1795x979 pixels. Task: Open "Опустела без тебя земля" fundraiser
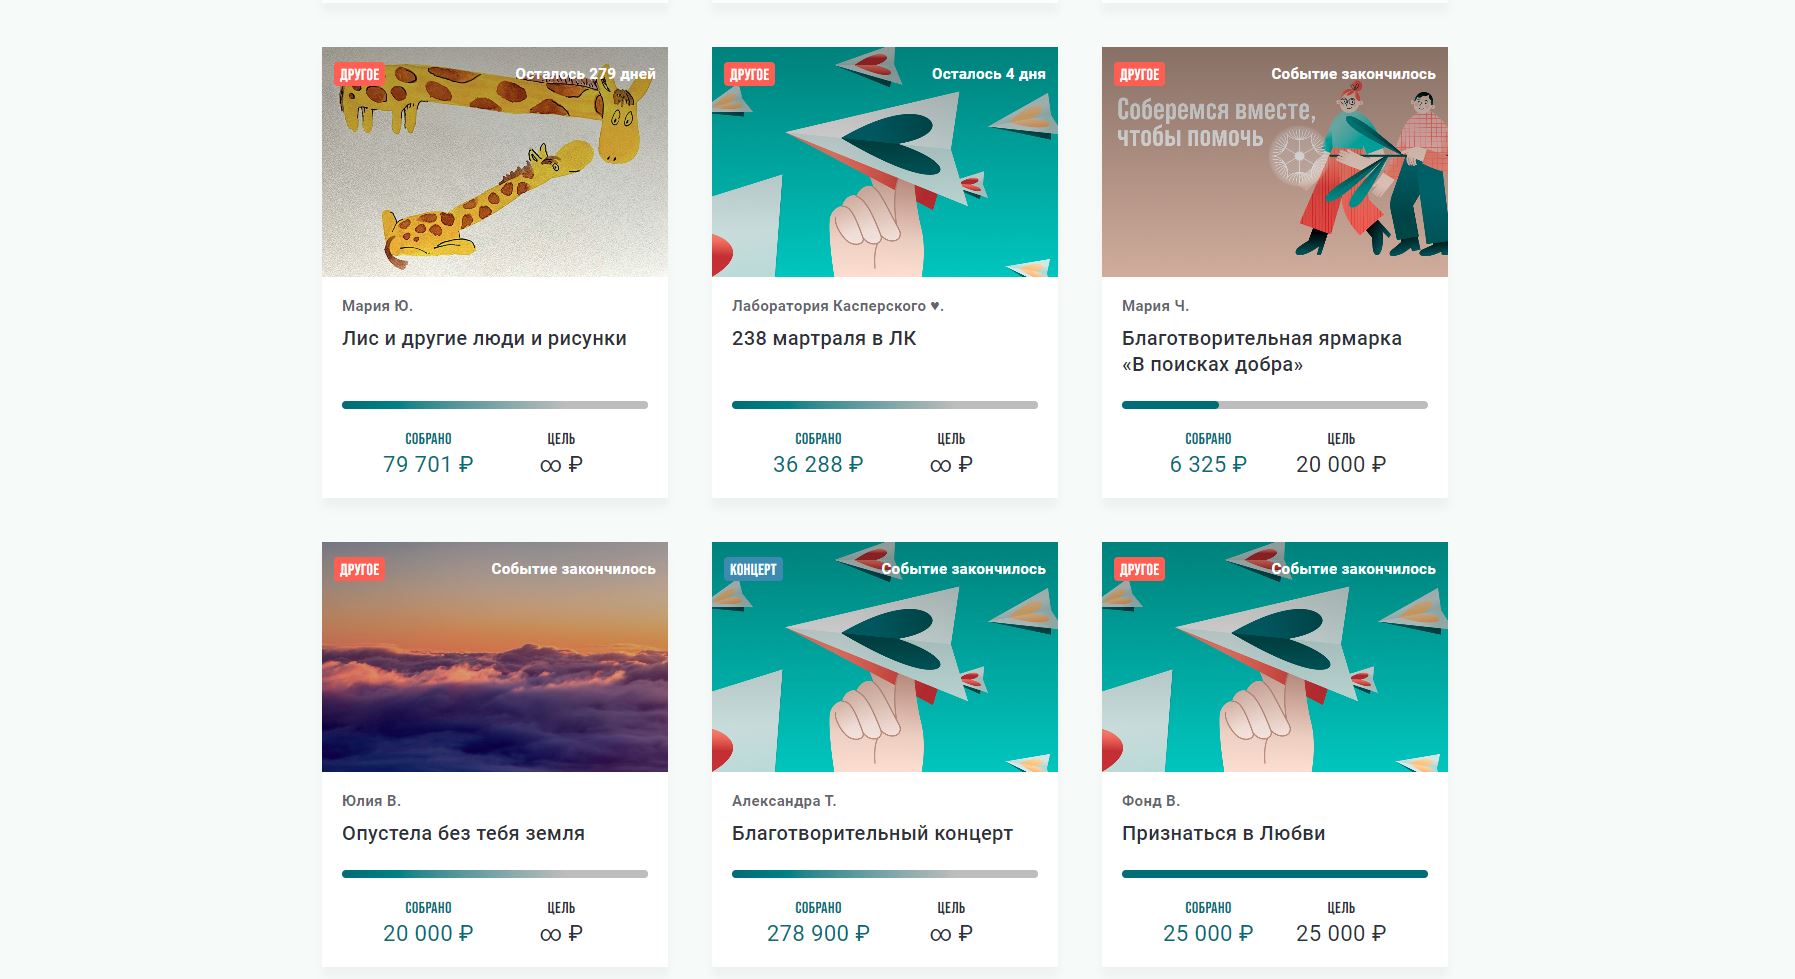click(x=463, y=833)
